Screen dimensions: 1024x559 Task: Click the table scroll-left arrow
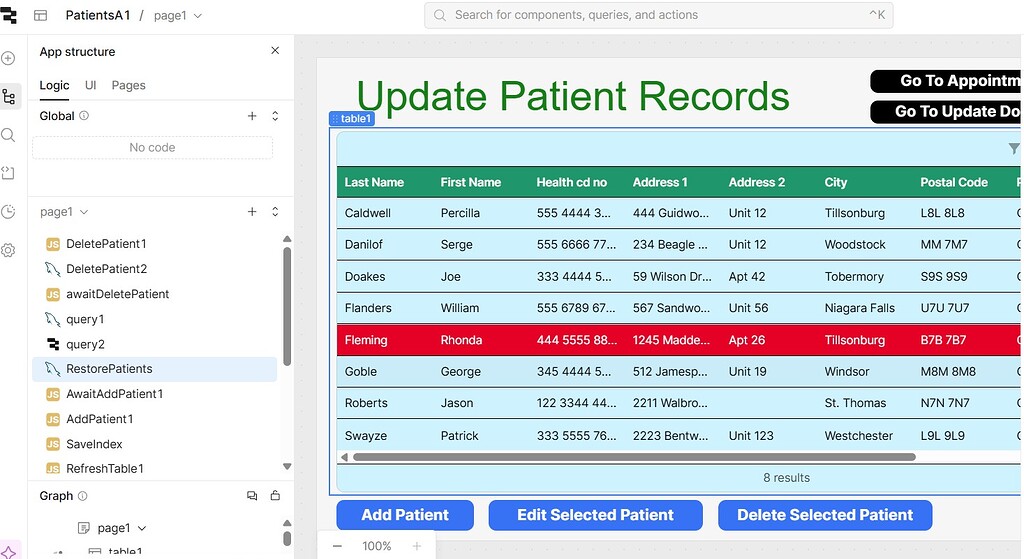coord(344,457)
